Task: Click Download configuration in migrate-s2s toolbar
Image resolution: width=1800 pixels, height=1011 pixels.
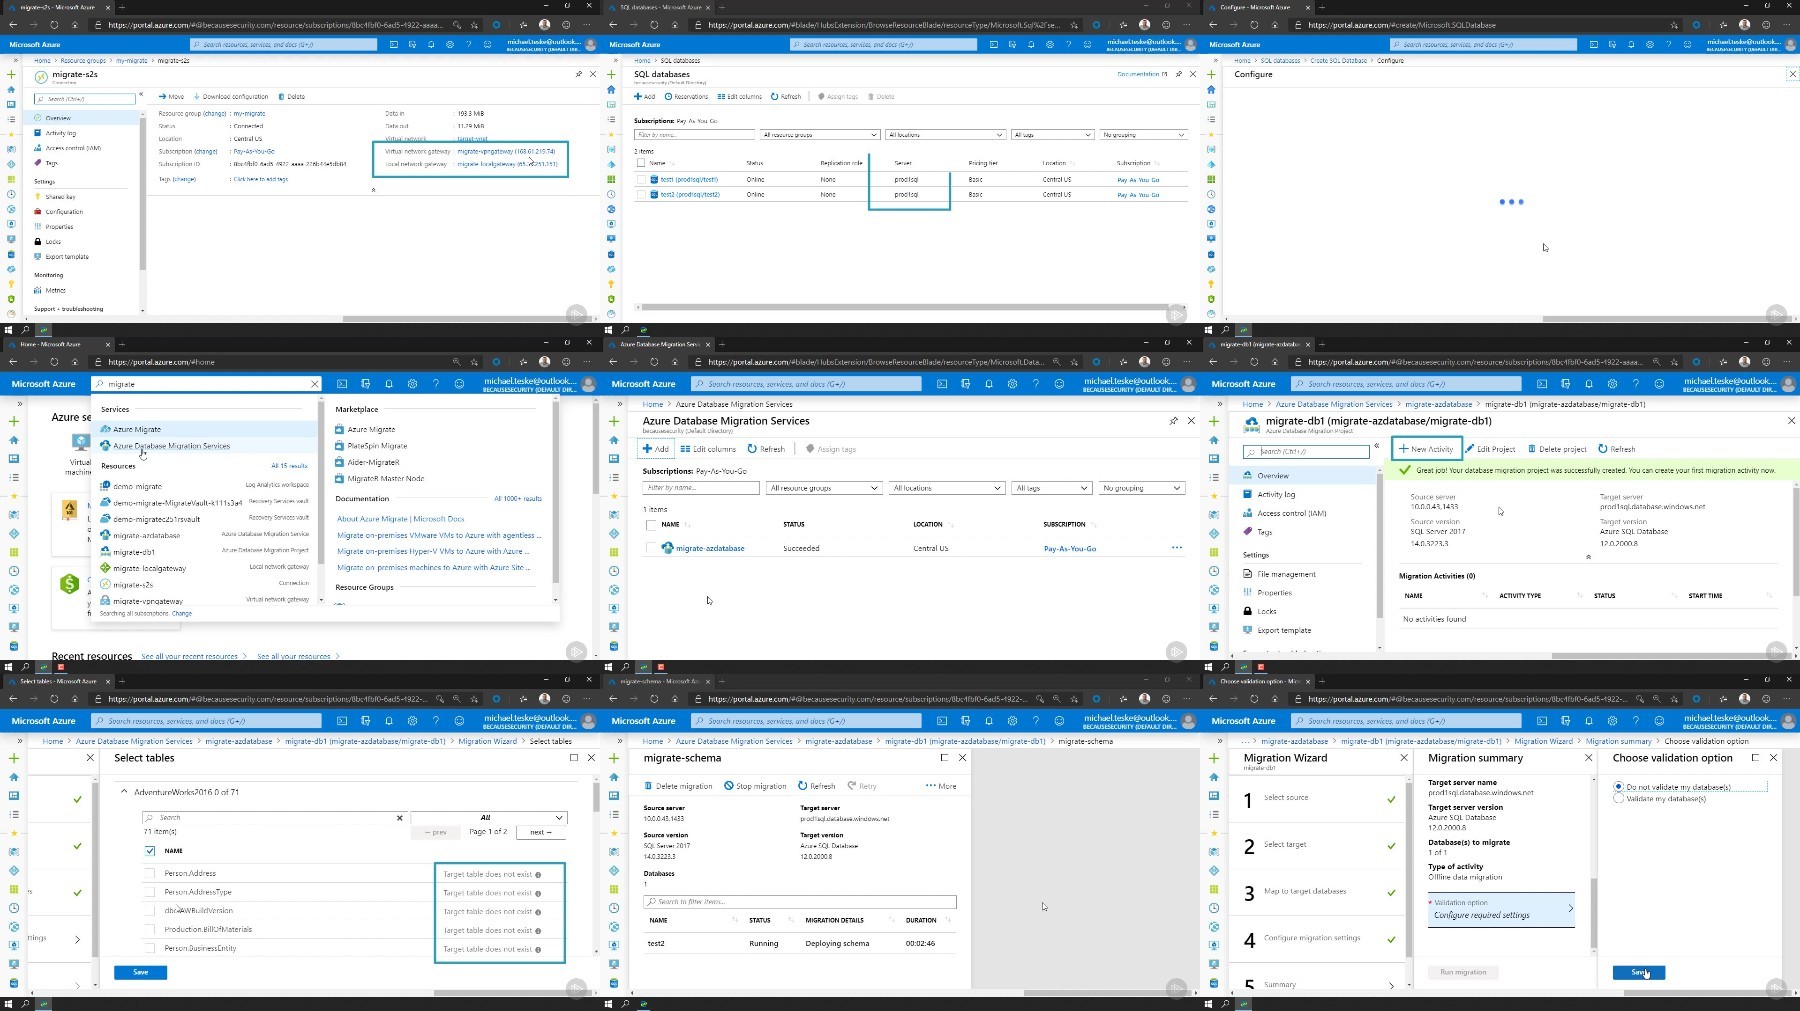Action: [x=230, y=97]
